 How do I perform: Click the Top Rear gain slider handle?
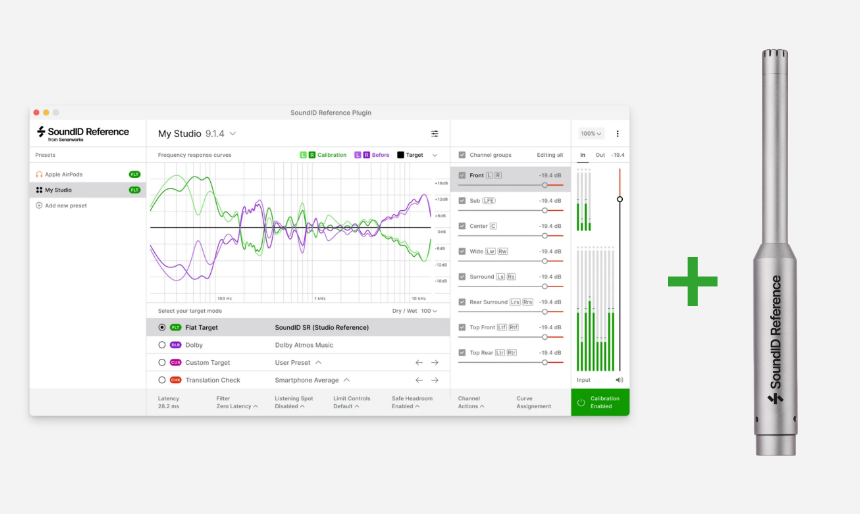(545, 363)
